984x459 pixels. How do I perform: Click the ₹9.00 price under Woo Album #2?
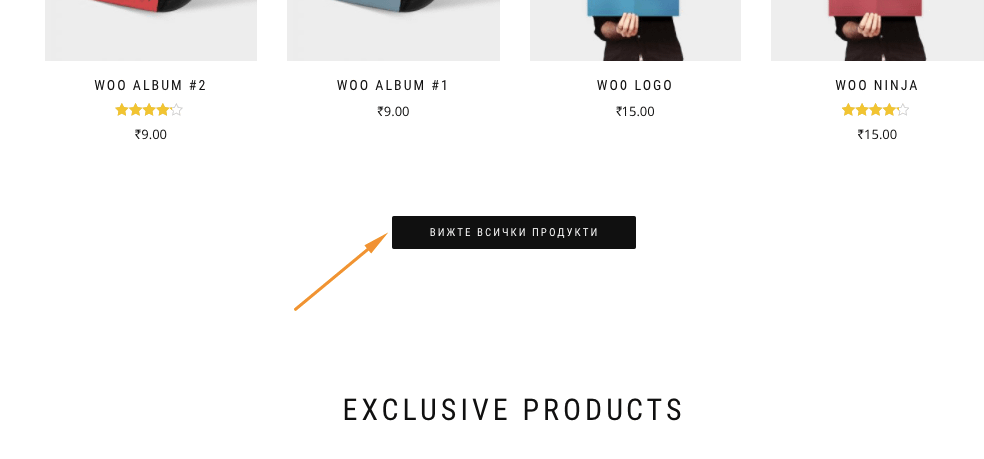coord(151,134)
